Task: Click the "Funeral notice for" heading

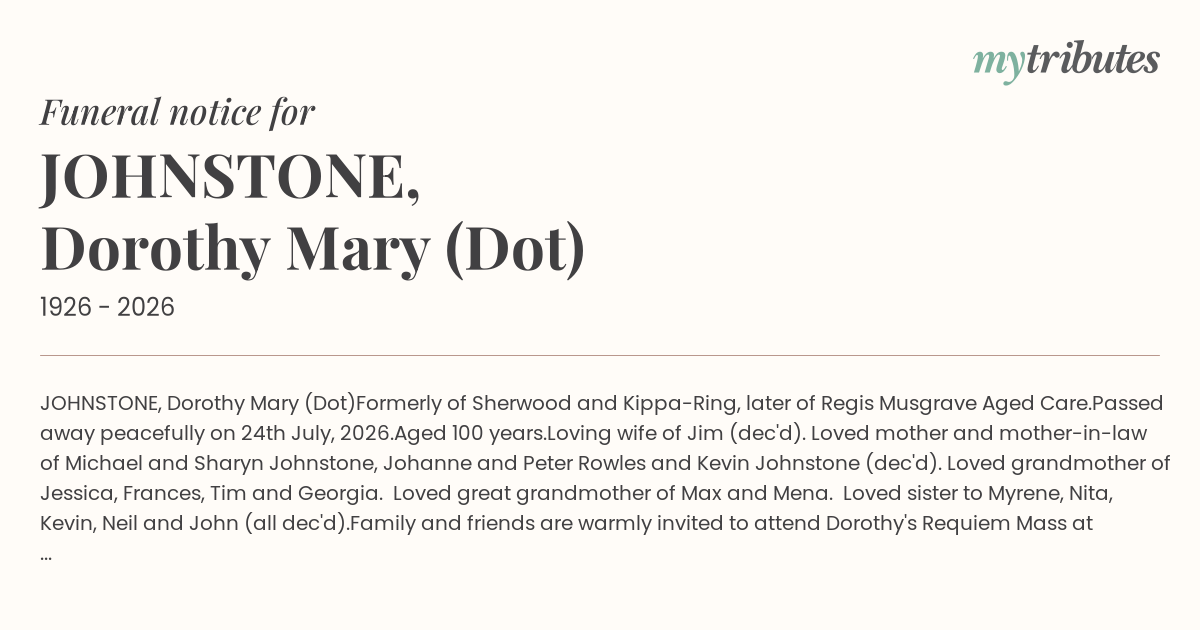Action: (177, 112)
